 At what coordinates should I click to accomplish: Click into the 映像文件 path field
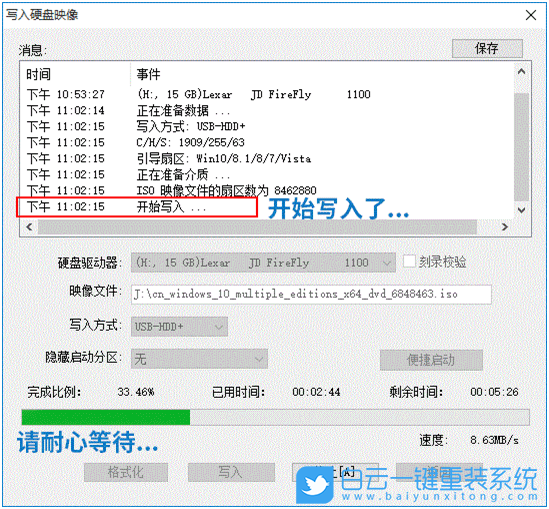pos(311,294)
